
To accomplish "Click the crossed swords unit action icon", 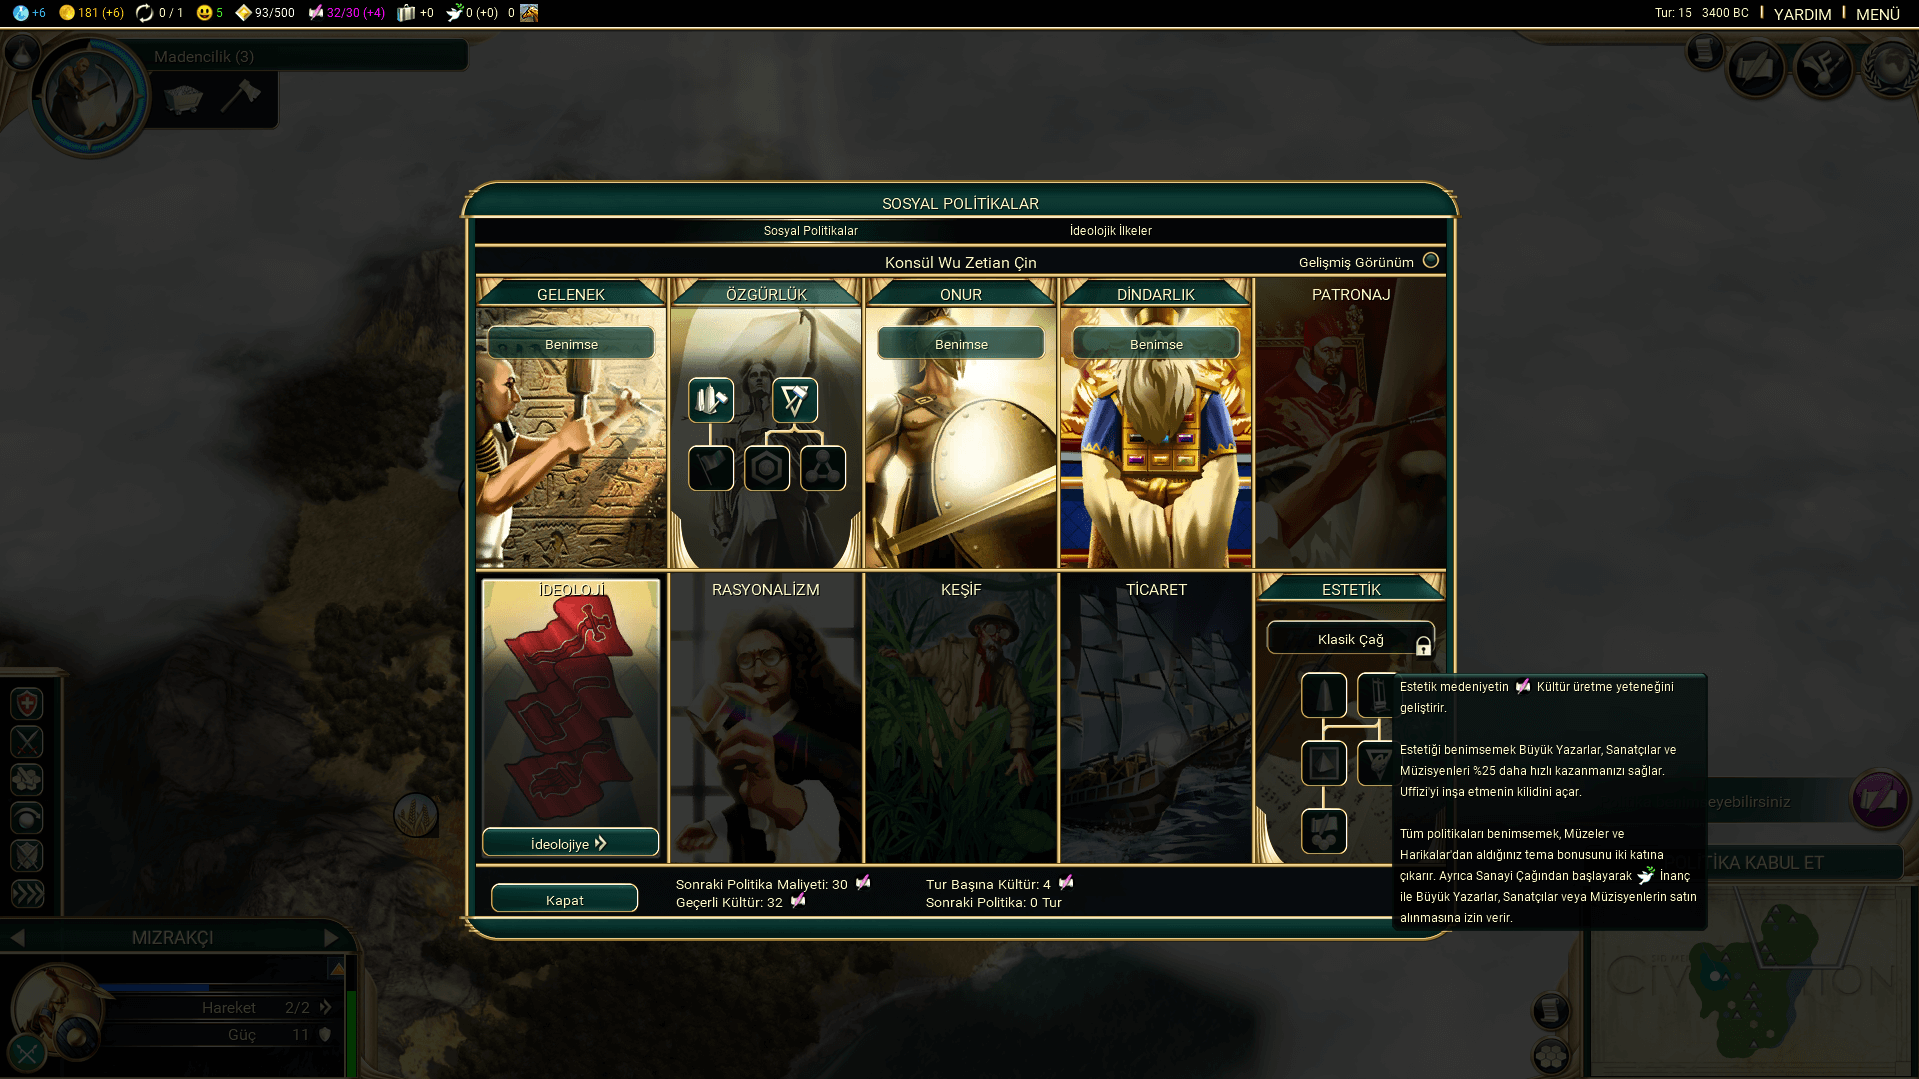I will (x=27, y=742).
